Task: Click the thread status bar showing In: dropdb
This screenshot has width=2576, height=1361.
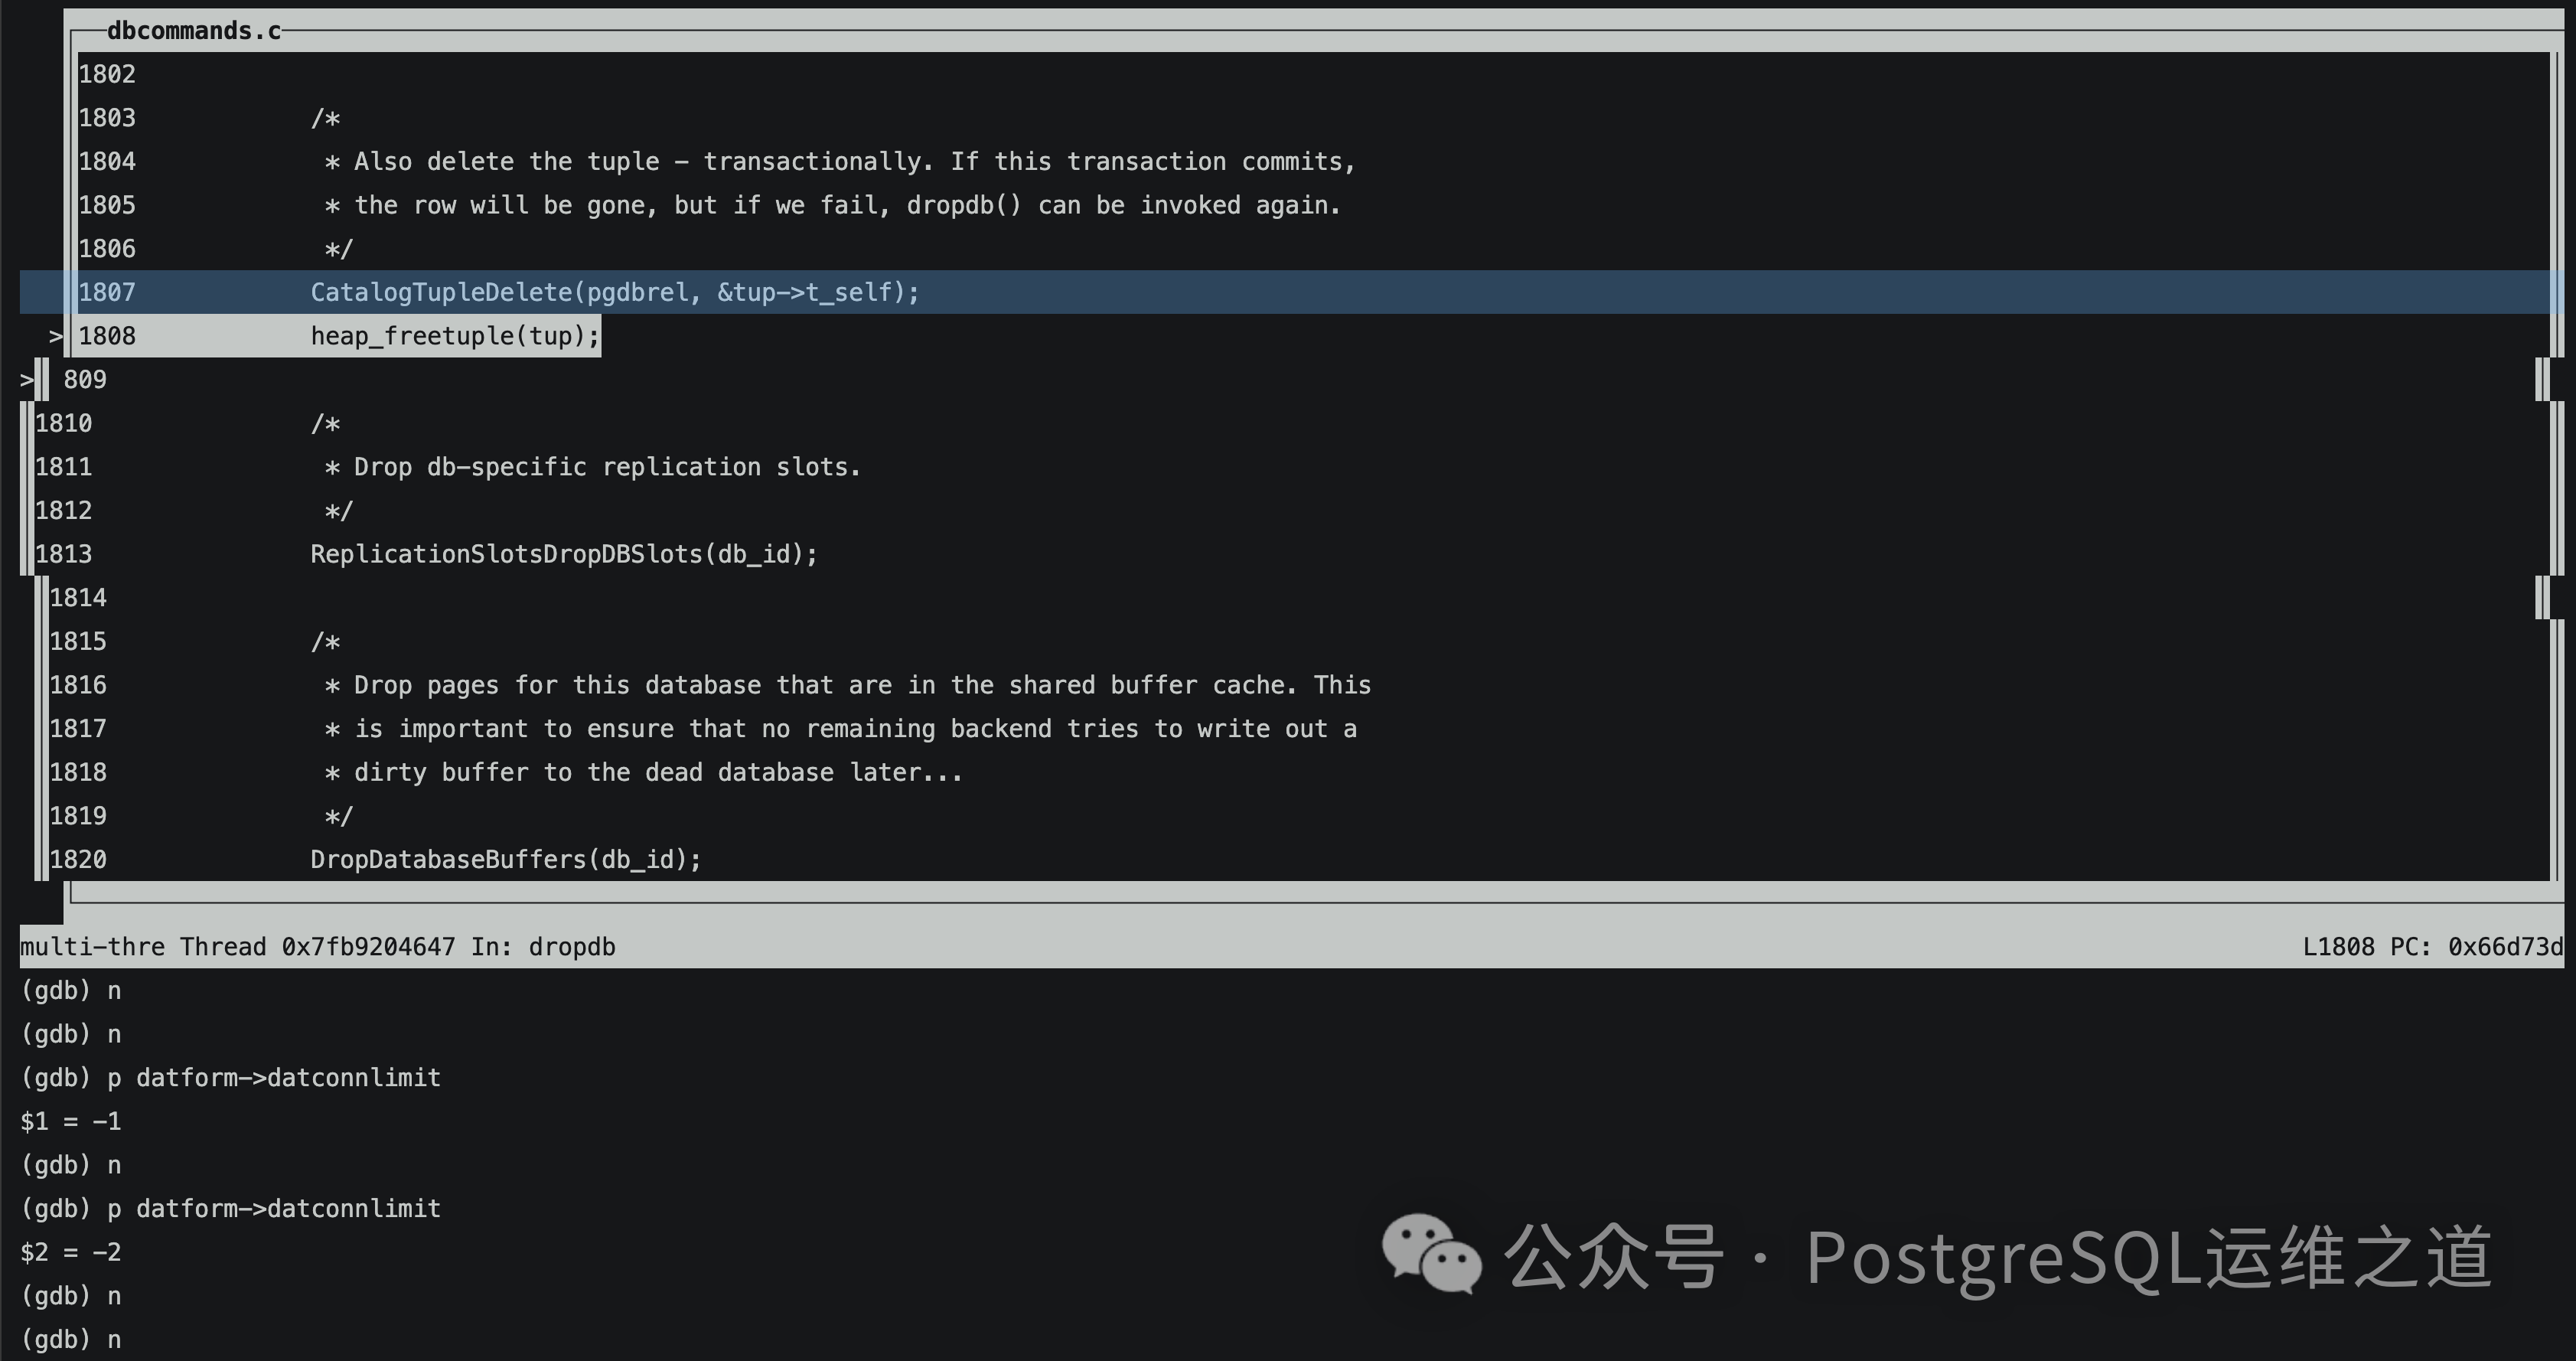Action: 318,947
